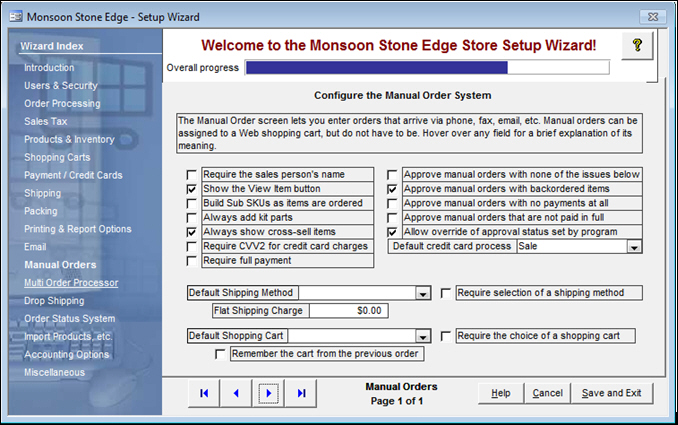Image resolution: width=678 pixels, height=425 pixels.
Task: Jump to last page arrow button
Action: tap(300, 393)
